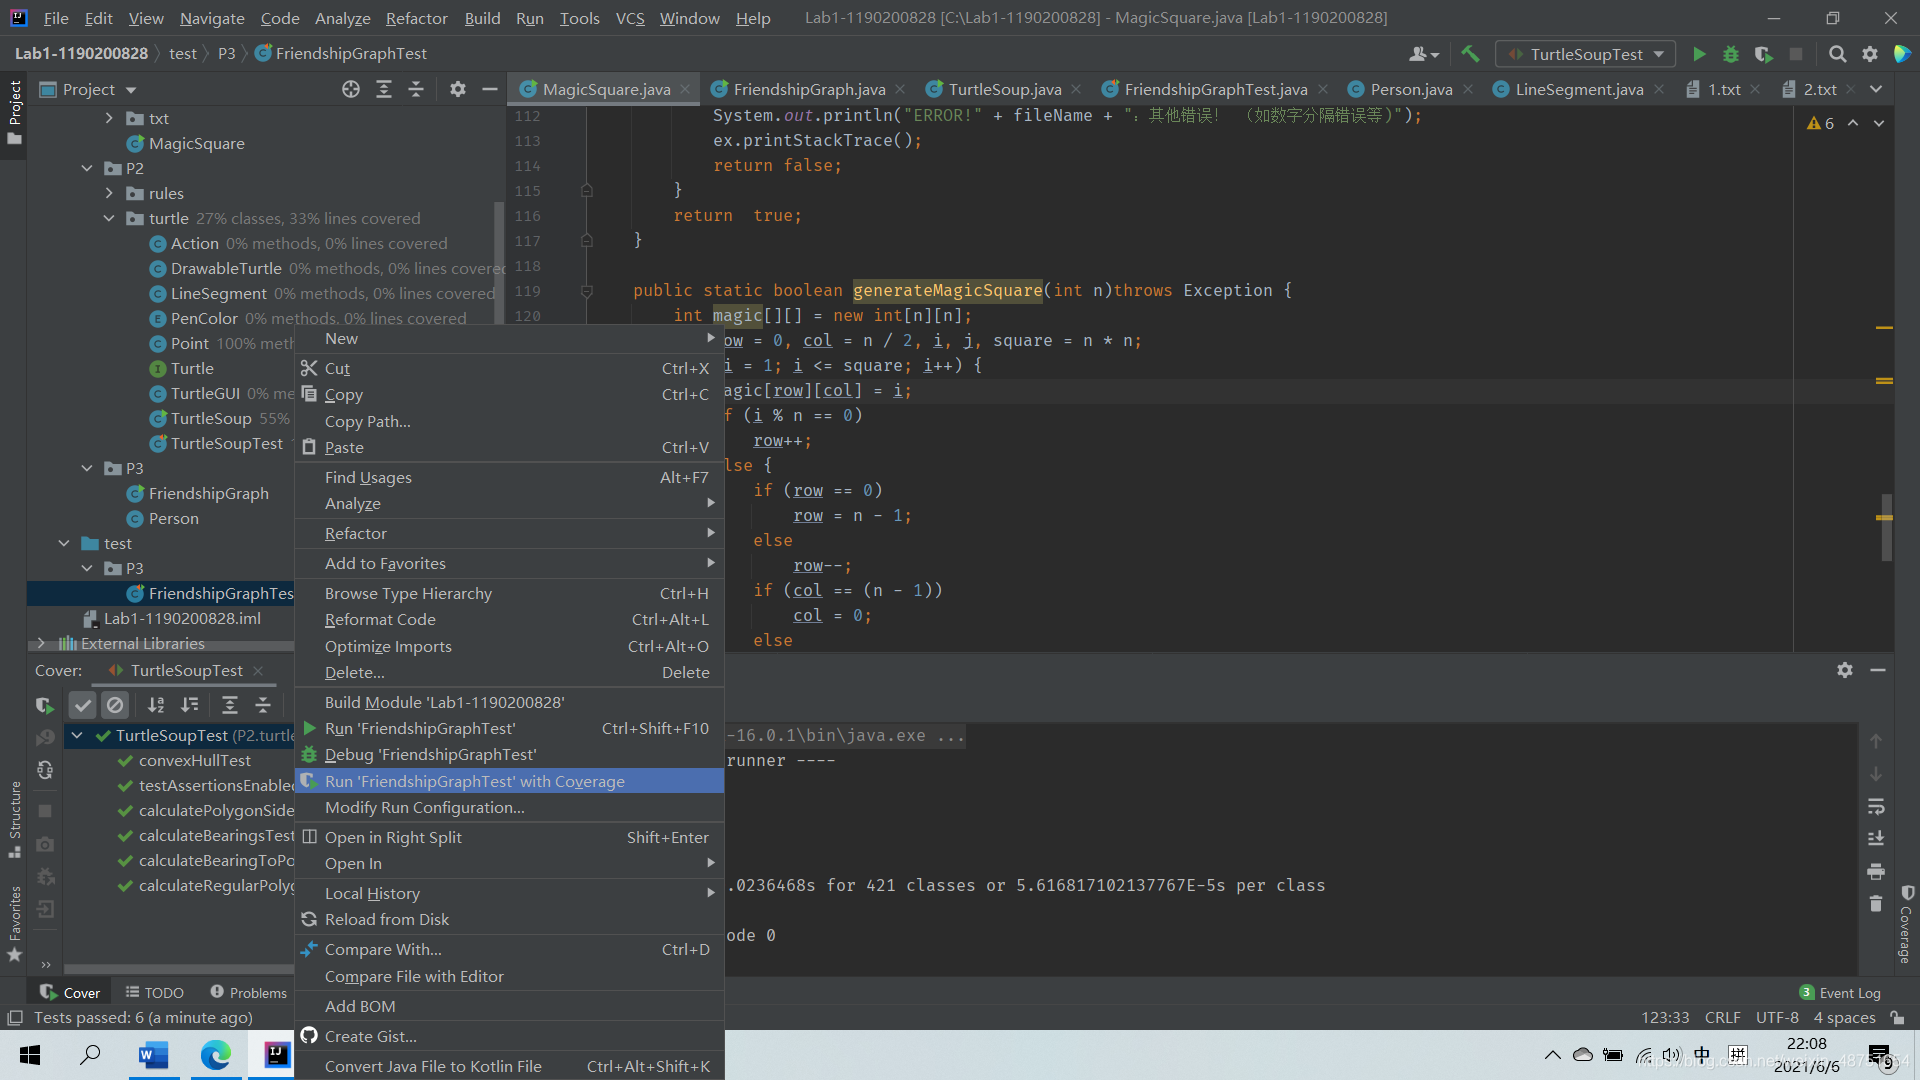The width and height of the screenshot is (1920, 1080).
Task: Open Run panel settings gear
Action: (1845, 670)
